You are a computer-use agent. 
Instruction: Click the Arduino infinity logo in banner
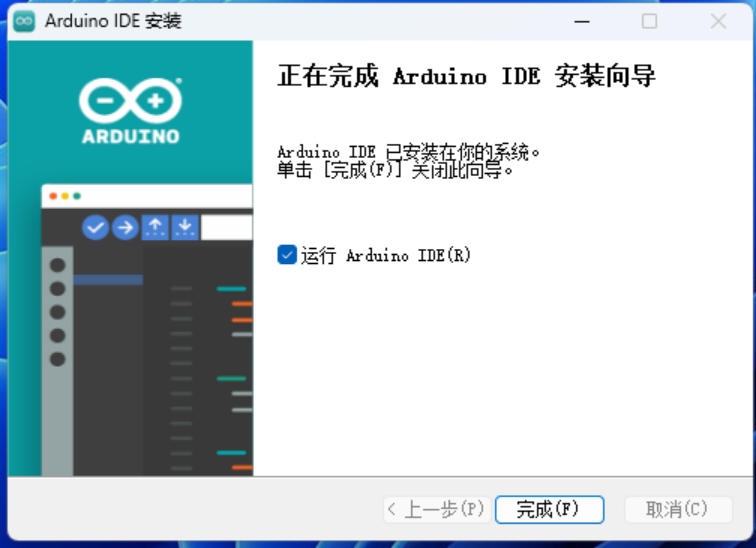coord(130,99)
